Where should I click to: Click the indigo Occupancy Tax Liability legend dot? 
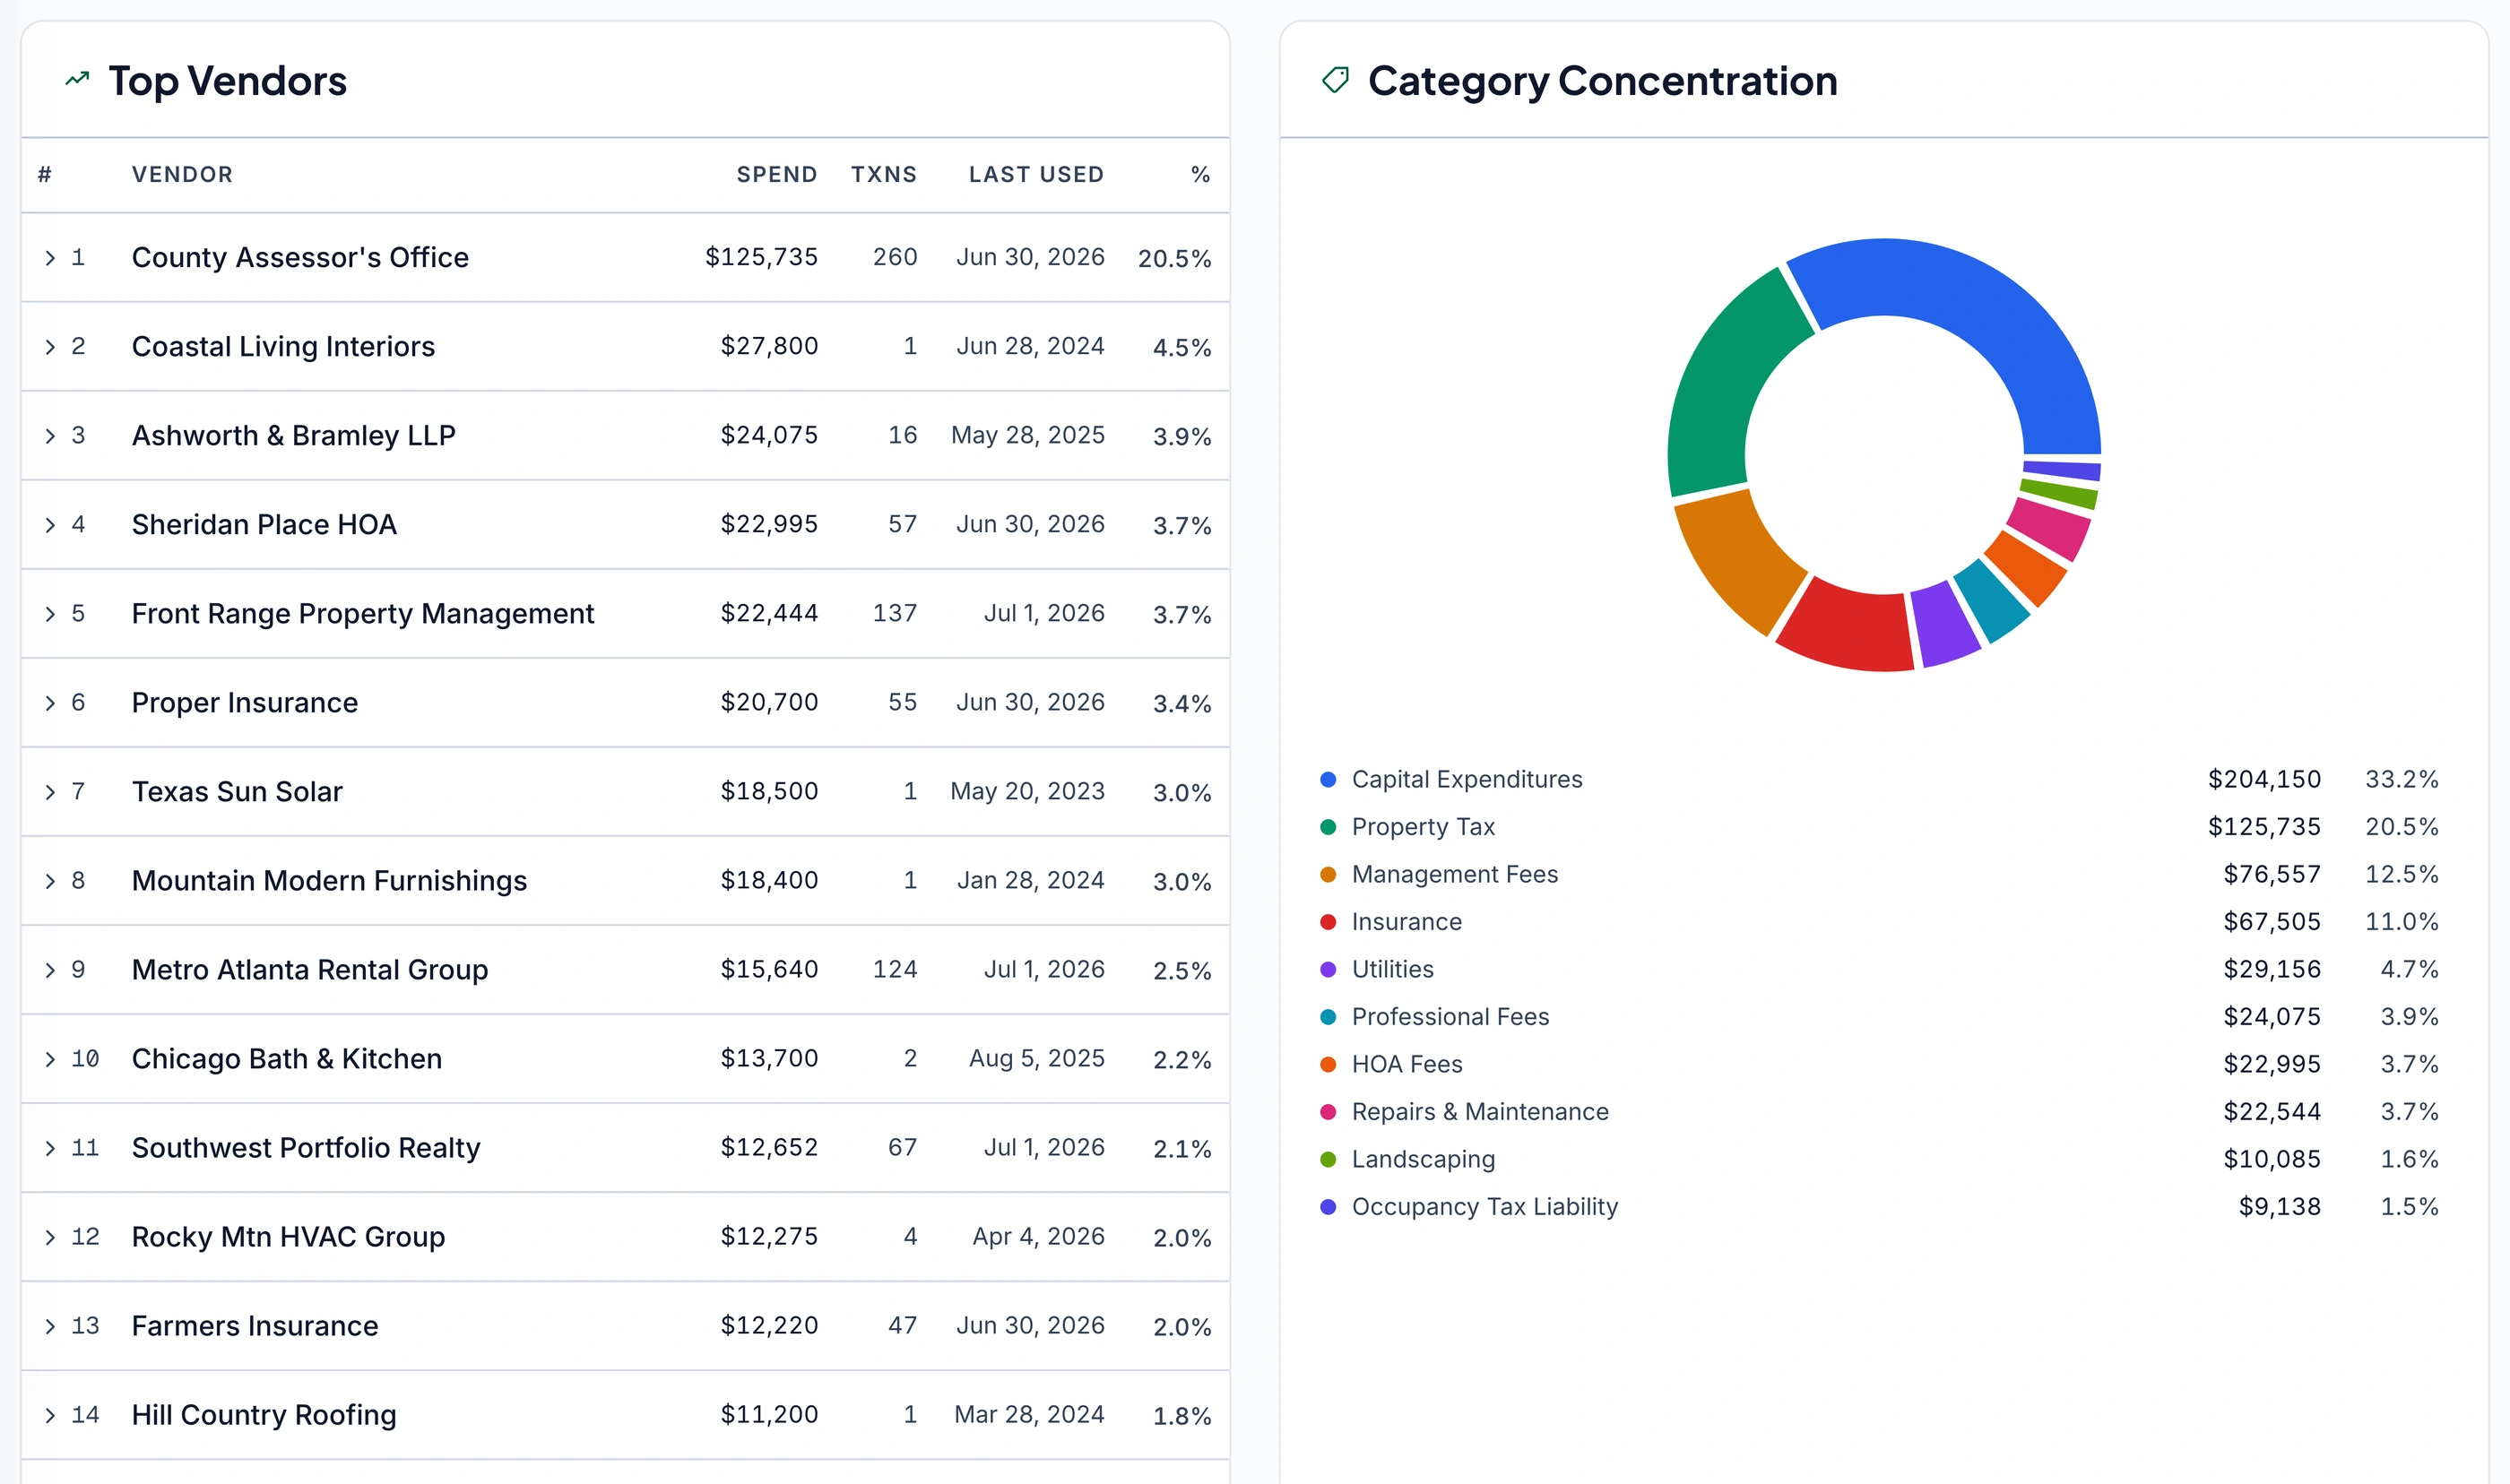1328,1207
